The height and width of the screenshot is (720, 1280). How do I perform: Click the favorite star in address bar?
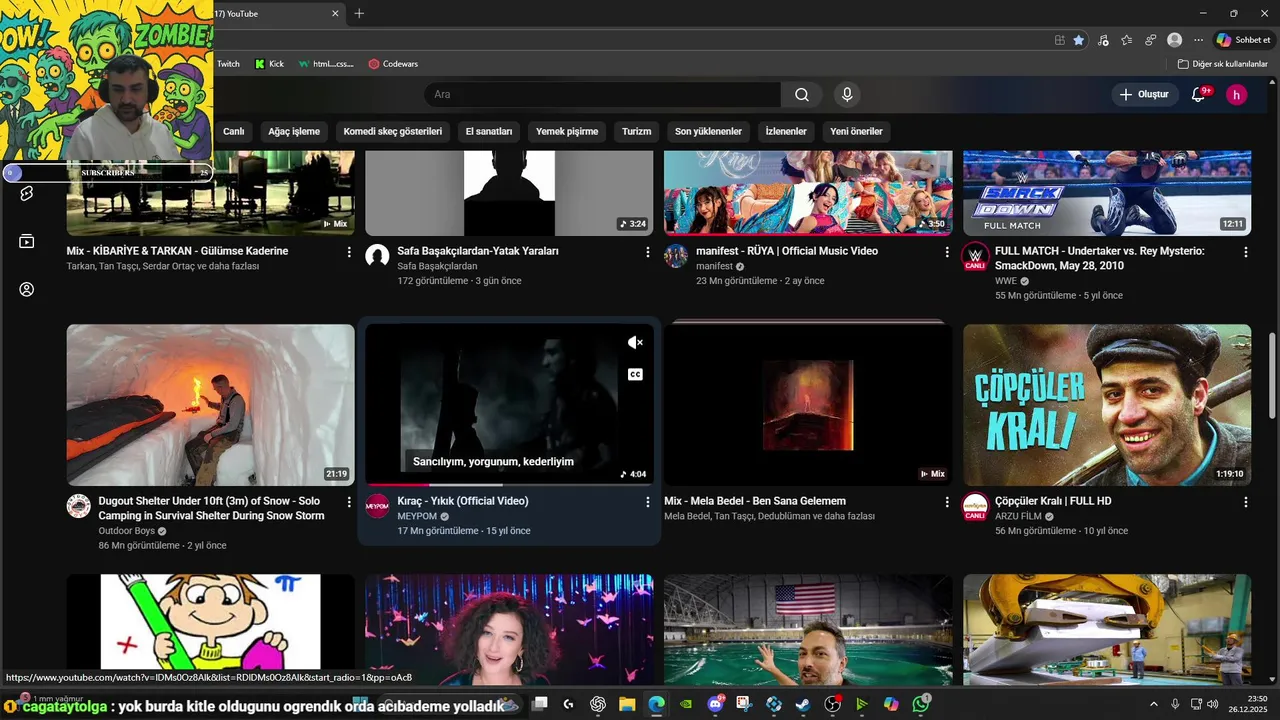pyautogui.click(x=1079, y=40)
